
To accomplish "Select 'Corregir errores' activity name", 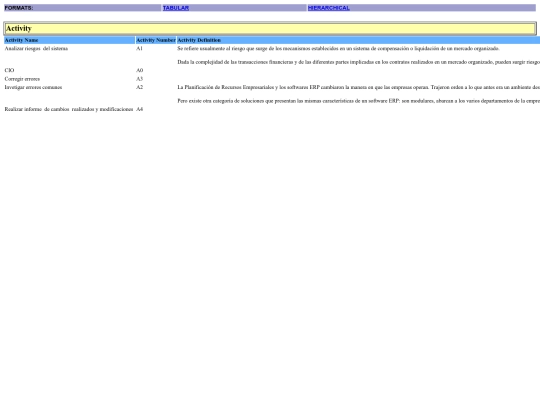I will point(22,79).
